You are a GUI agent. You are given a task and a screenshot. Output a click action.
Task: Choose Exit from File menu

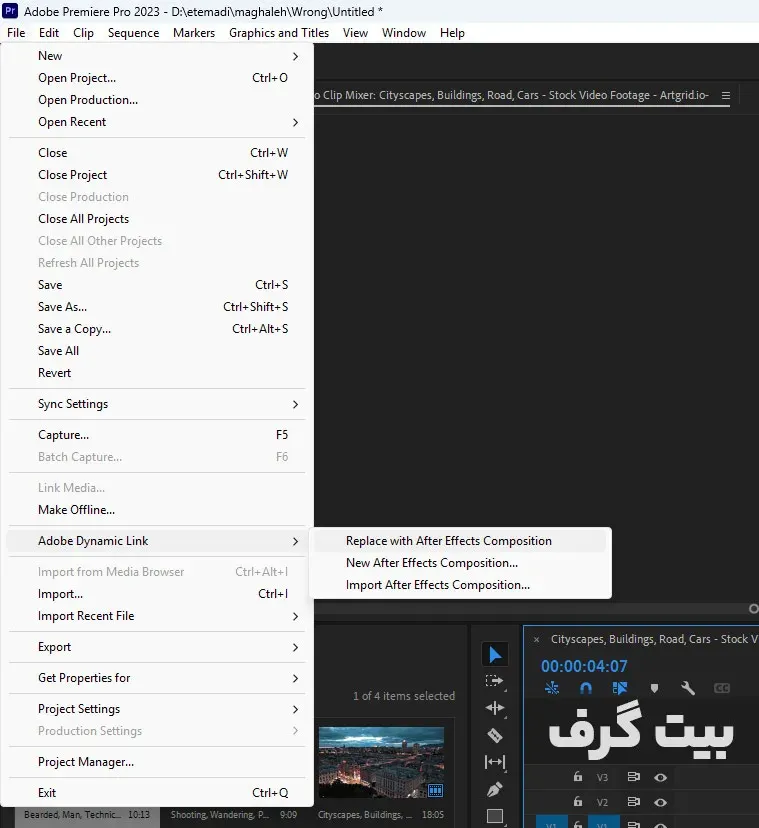(x=157, y=793)
